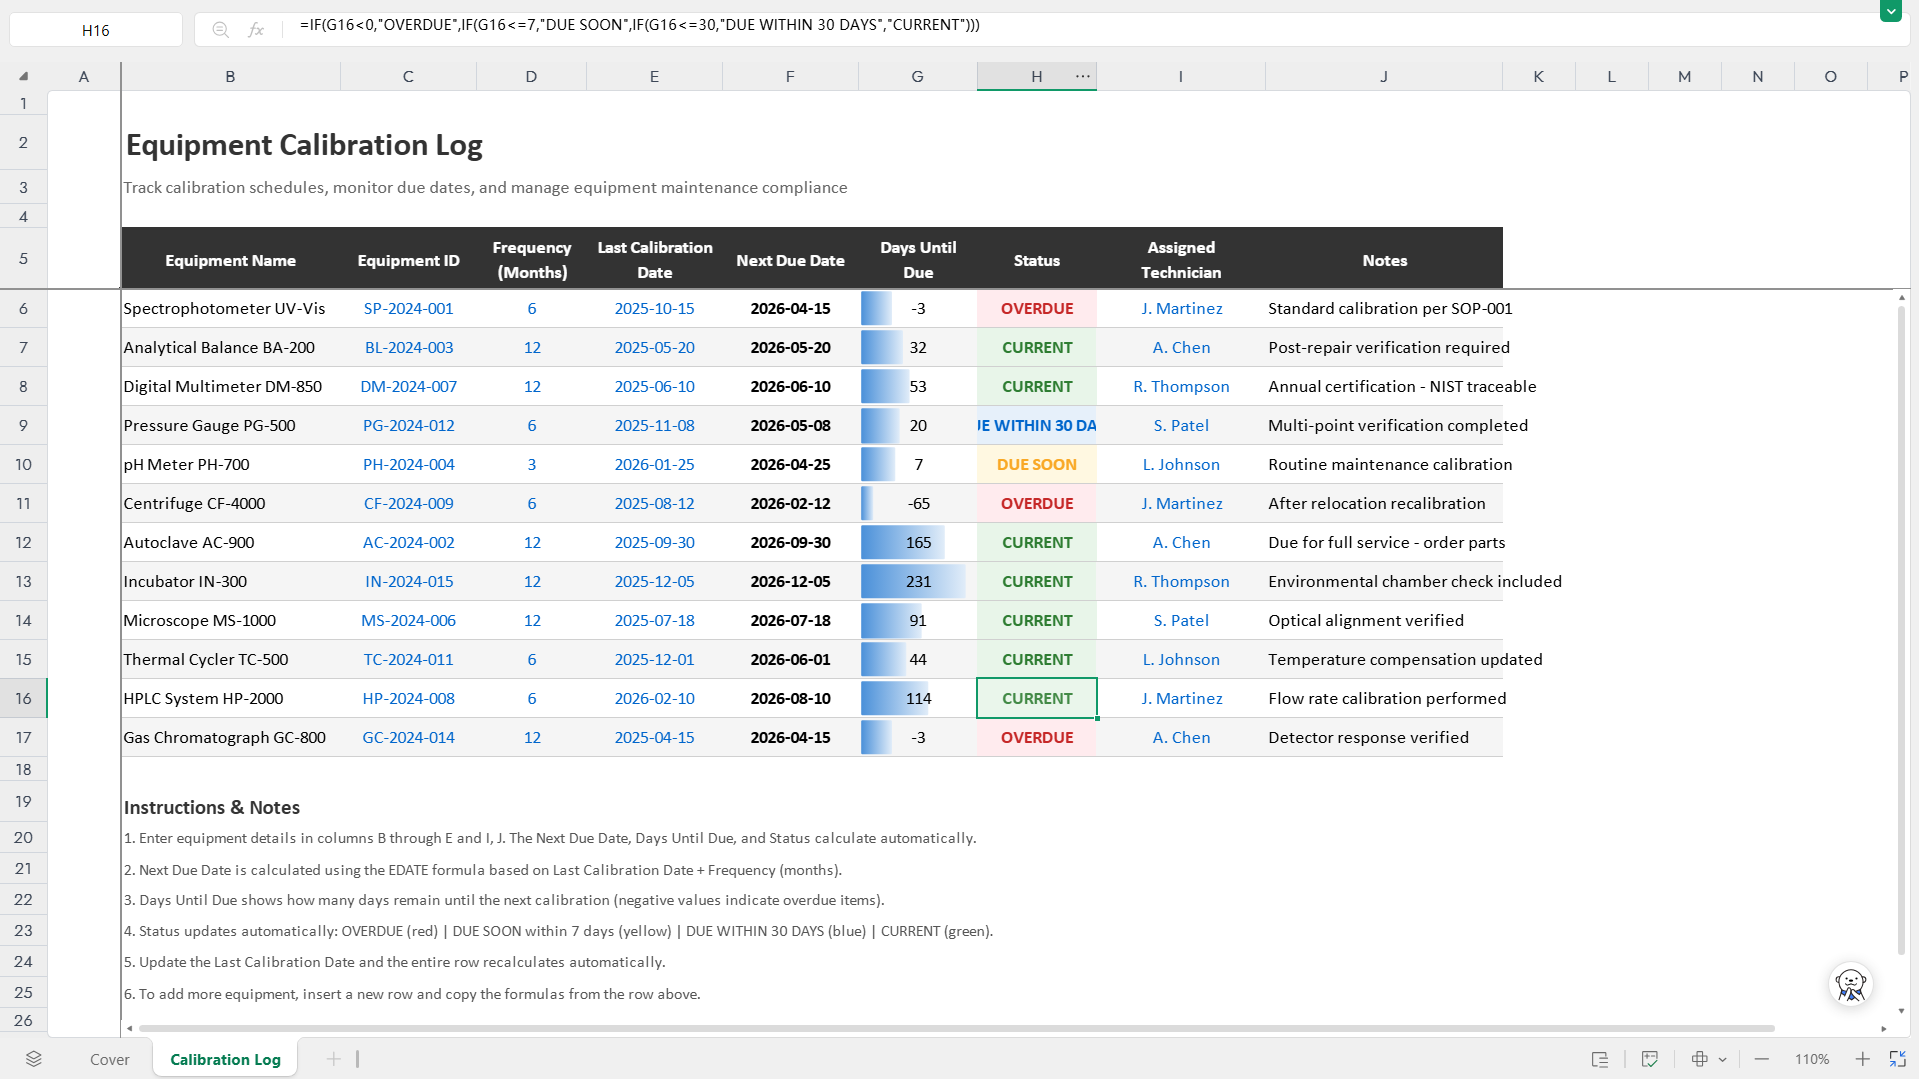Zoom out with the minus button

(1762, 1059)
